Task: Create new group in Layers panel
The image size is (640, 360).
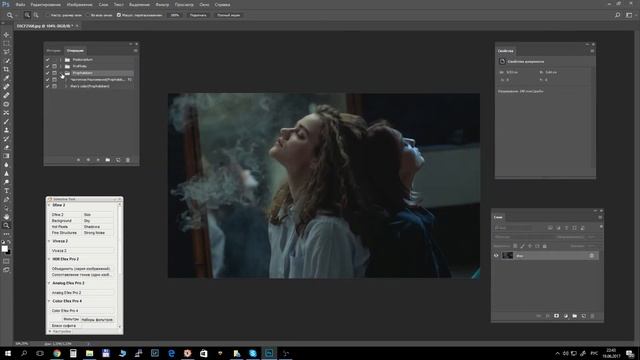Action: click(575, 316)
